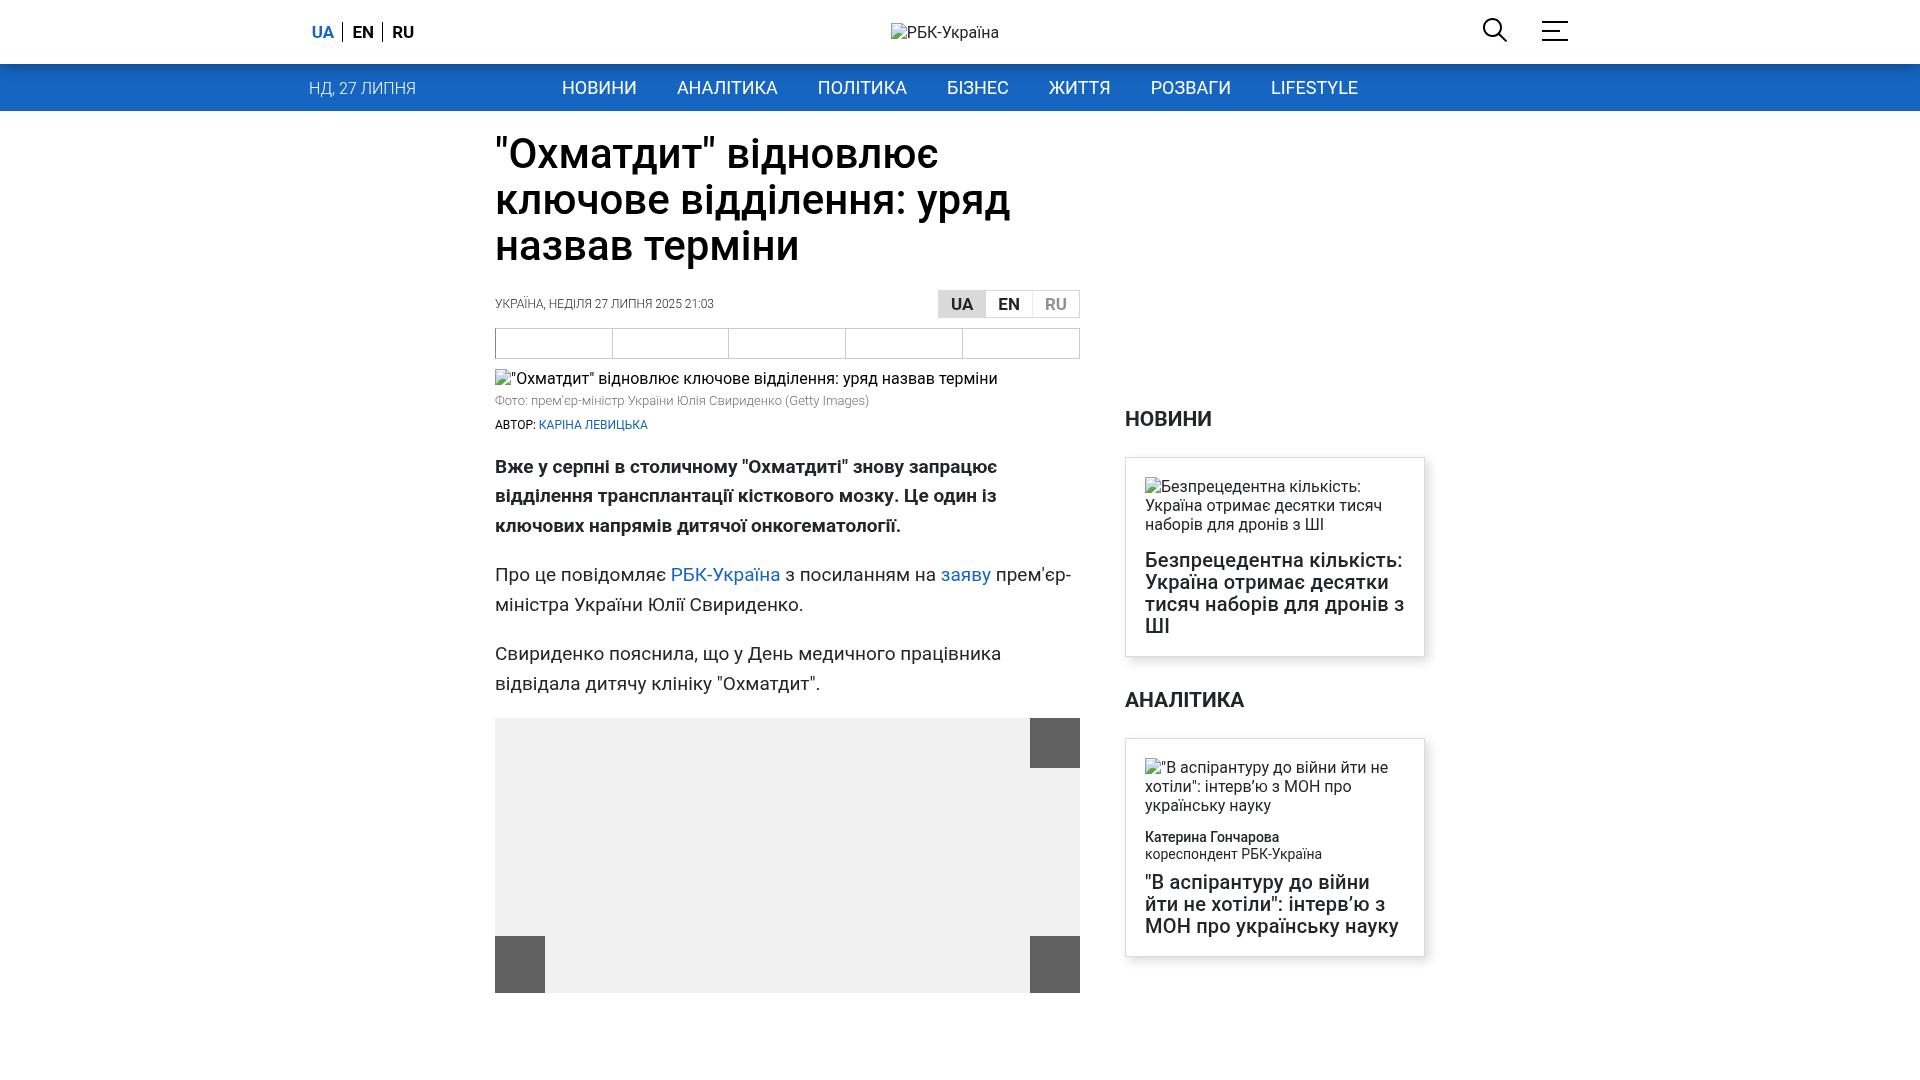Open the drone kits news headline
The height and width of the screenshot is (1080, 1920).
(1274, 593)
